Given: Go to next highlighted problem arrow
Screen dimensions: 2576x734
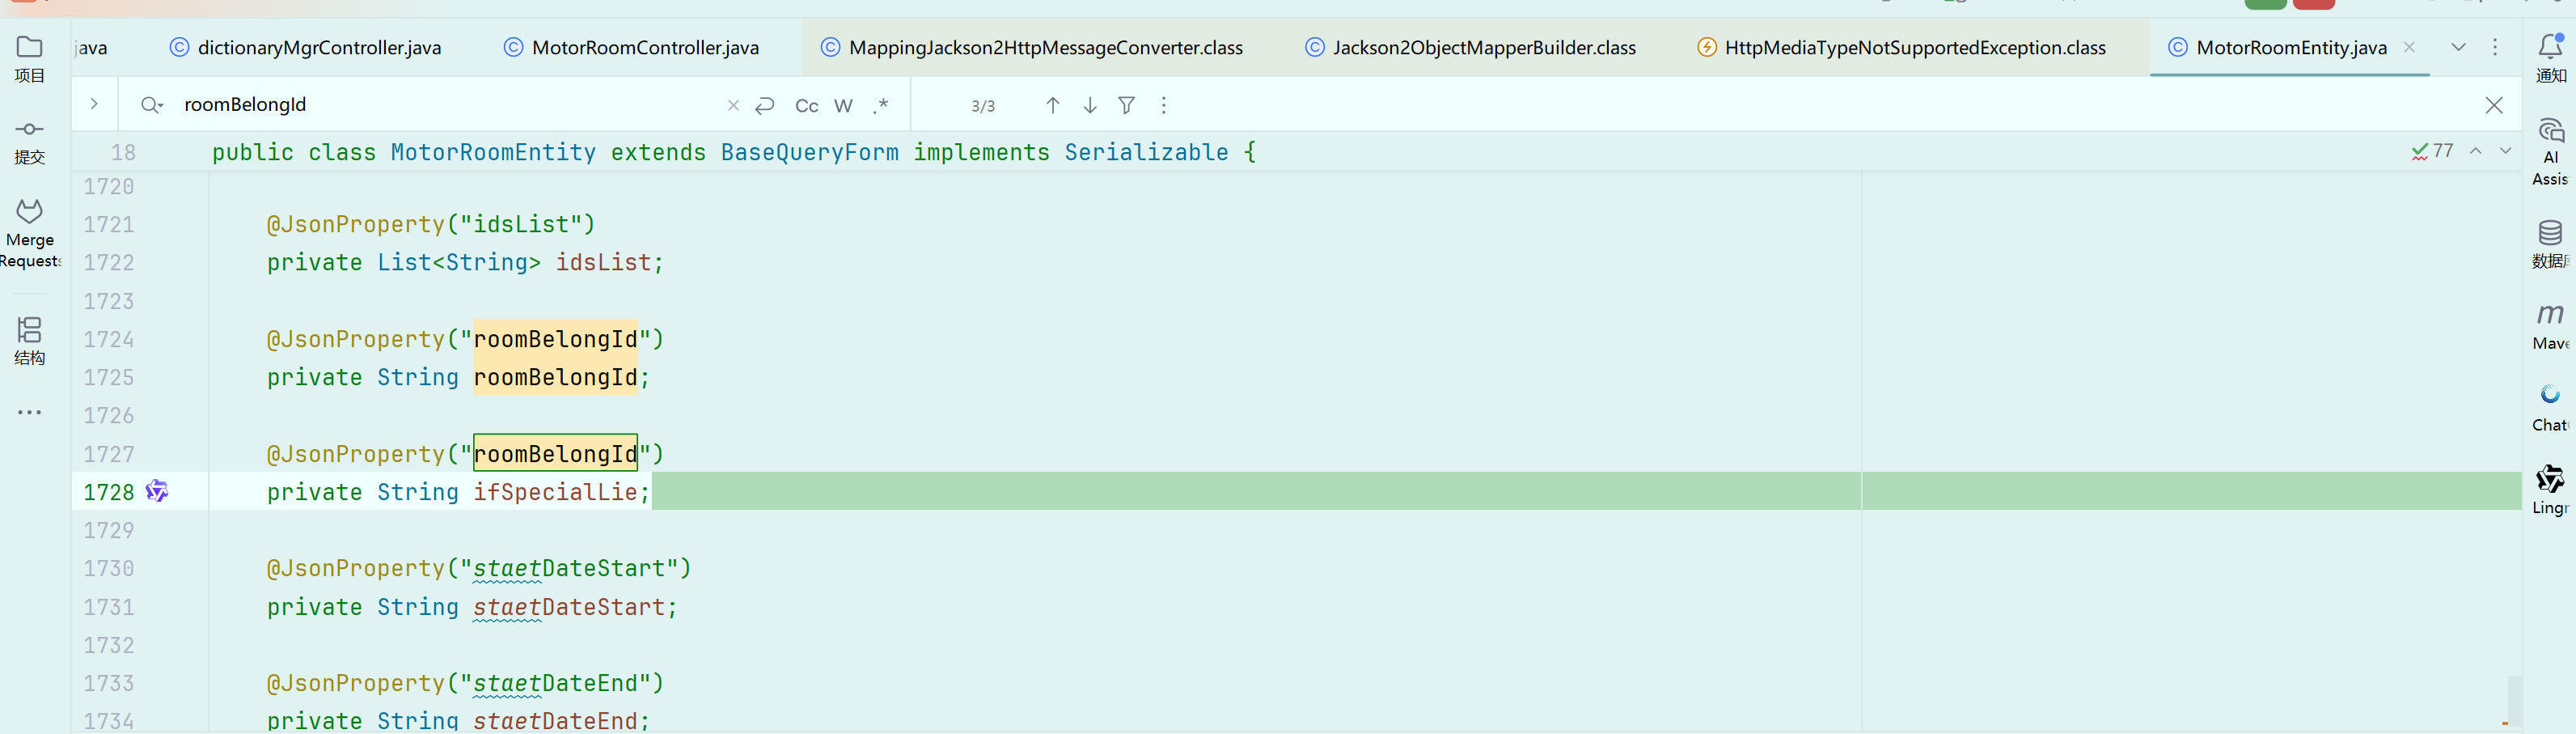Looking at the screenshot, I should [2506, 151].
